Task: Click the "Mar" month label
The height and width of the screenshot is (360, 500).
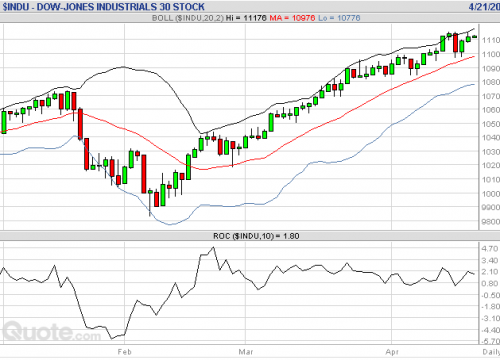Action: 246,352
